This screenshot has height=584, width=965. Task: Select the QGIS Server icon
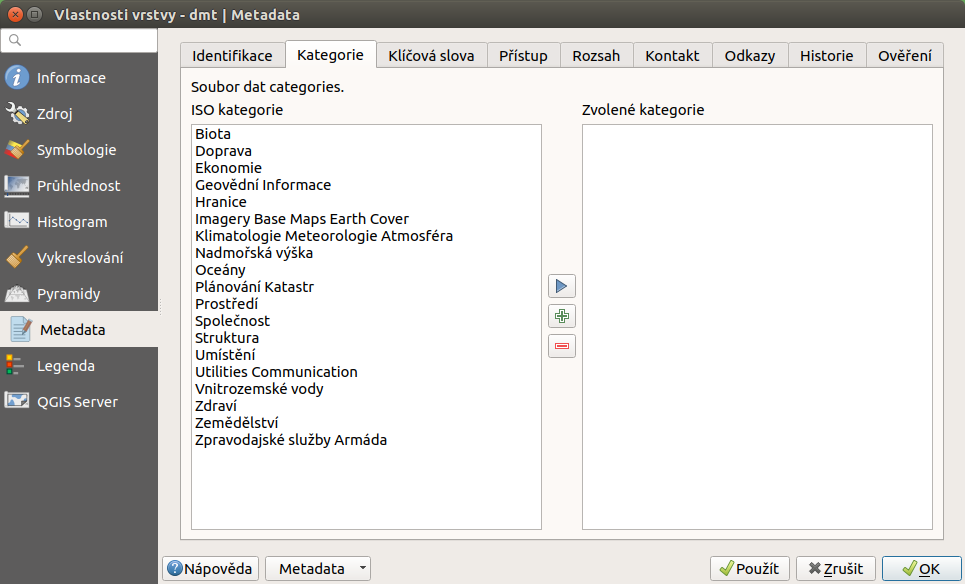tap(17, 401)
